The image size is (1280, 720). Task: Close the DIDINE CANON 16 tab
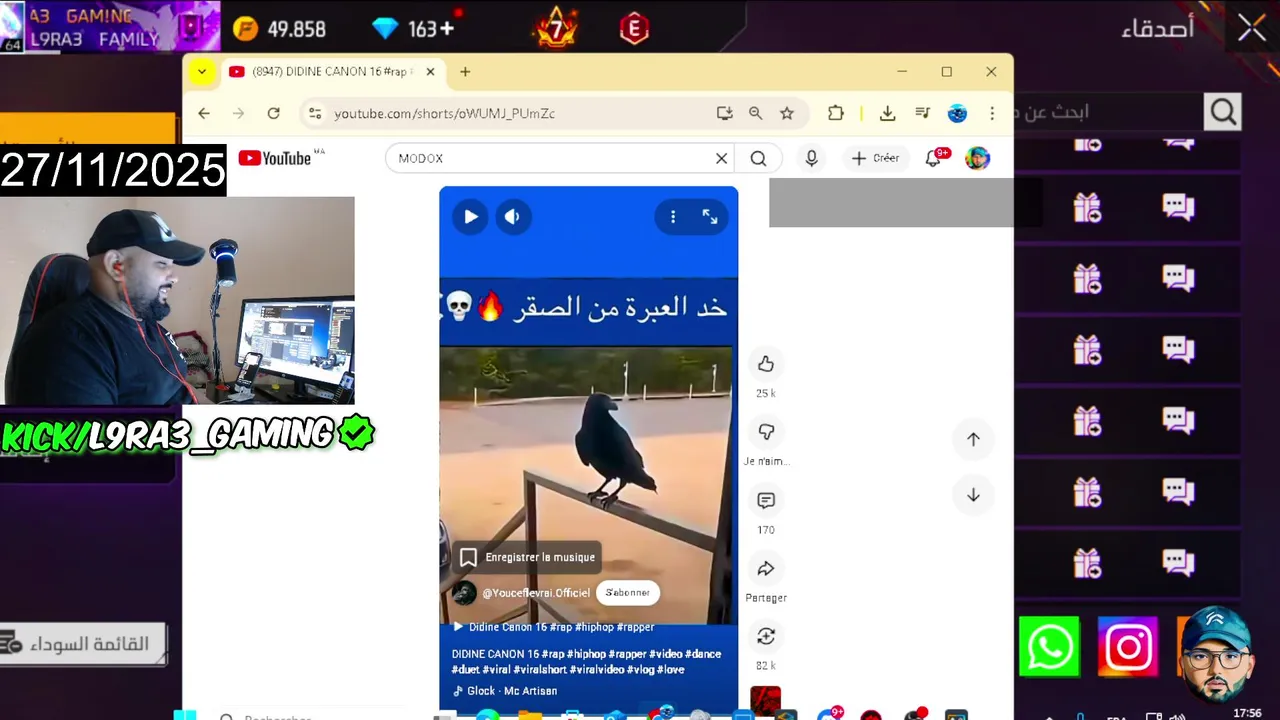[x=430, y=72]
